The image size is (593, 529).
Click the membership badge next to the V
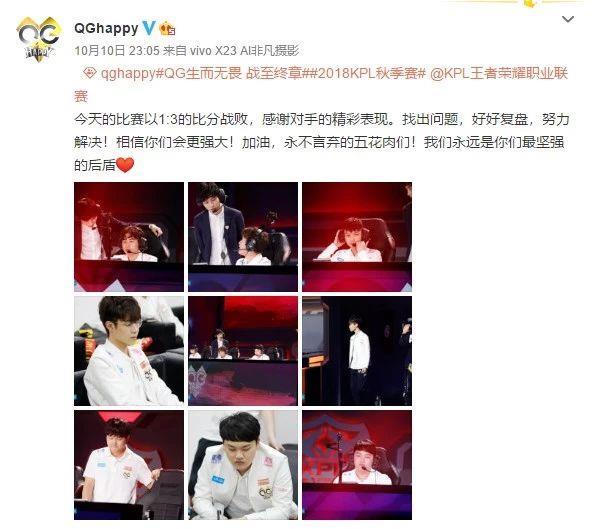[x=167, y=29]
